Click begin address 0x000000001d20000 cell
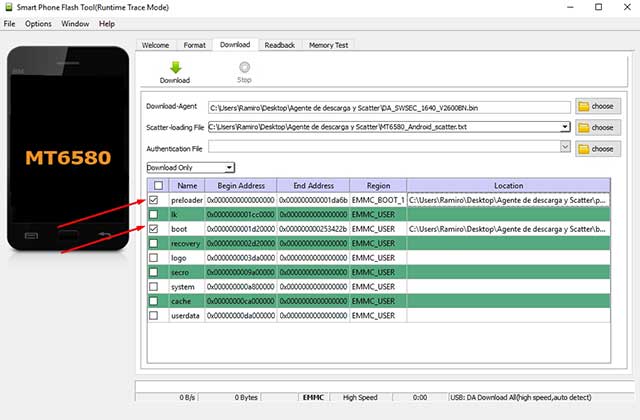This screenshot has width=640, height=420. (x=241, y=229)
